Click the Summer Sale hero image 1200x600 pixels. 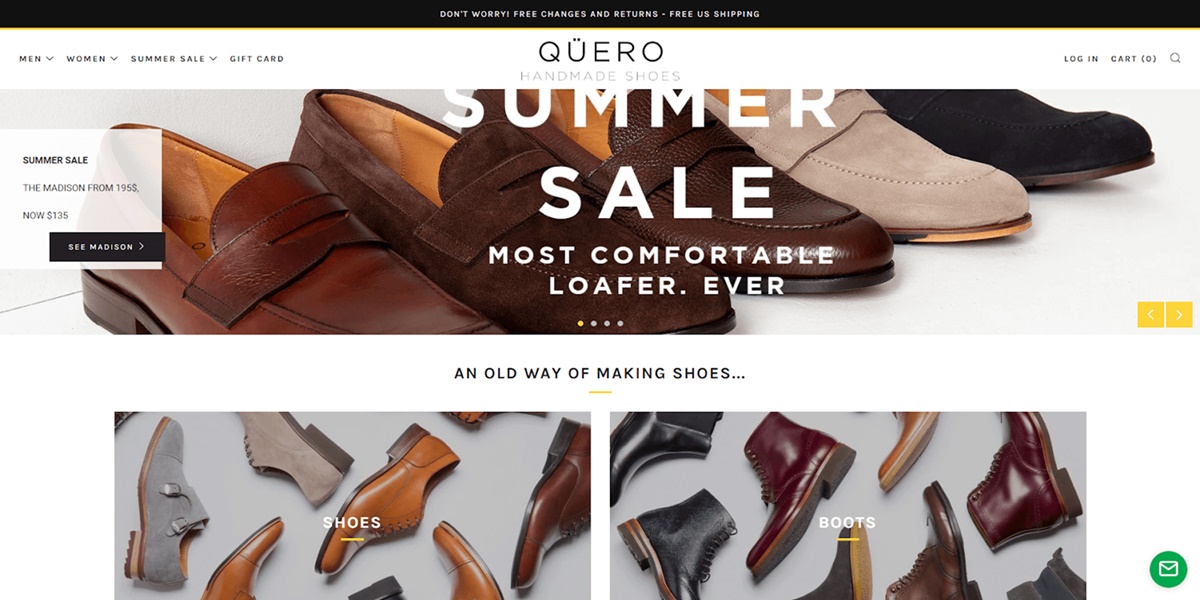[x=600, y=212]
